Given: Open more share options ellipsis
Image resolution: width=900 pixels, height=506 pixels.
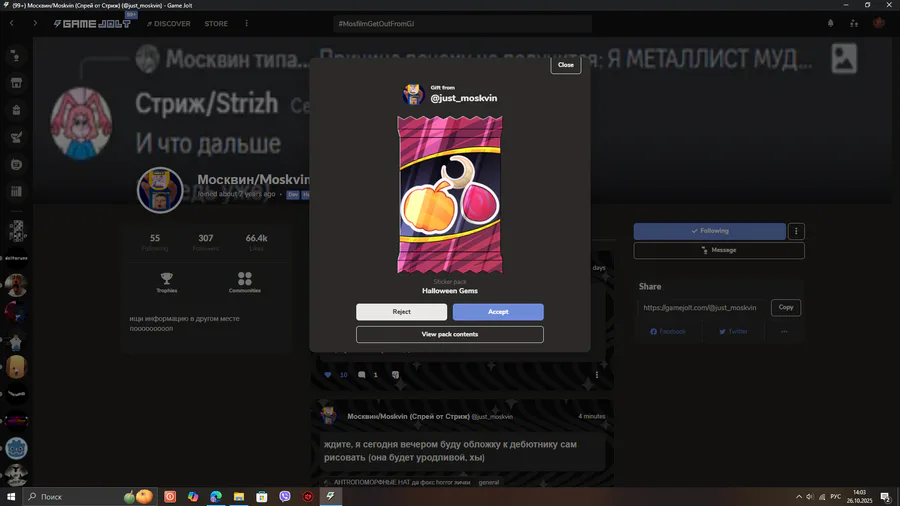Looking at the screenshot, I should [x=784, y=332].
